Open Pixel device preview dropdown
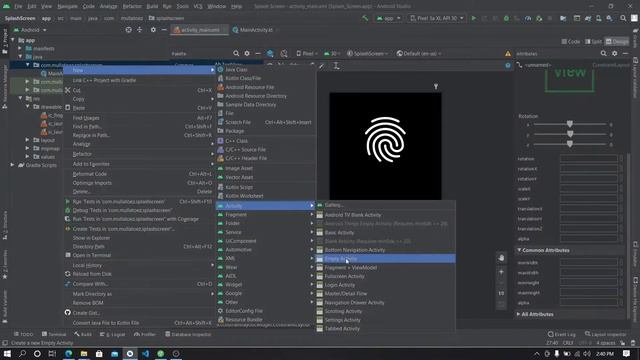 307,53
